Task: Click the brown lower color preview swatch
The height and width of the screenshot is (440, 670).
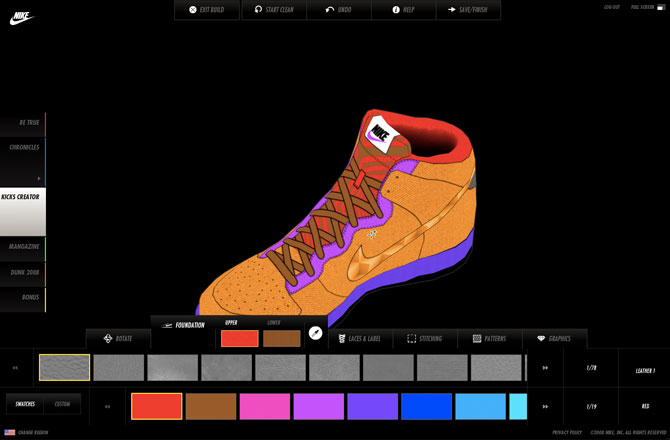Action: [x=282, y=338]
